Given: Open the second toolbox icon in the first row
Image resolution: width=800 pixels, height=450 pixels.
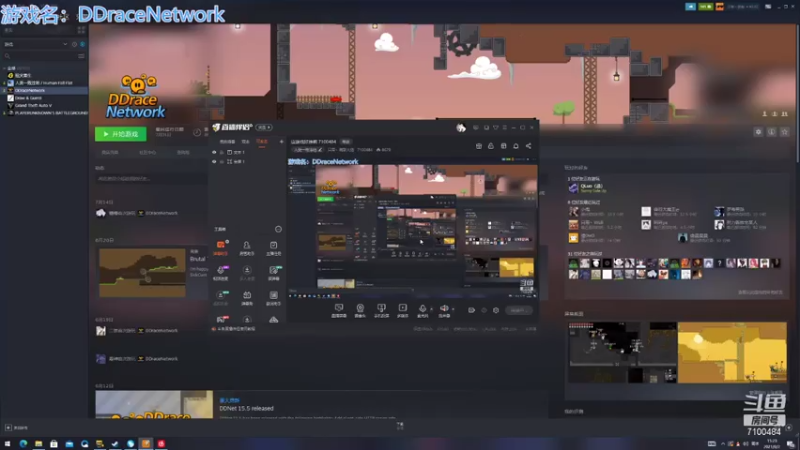Looking at the screenshot, I should point(247,247).
